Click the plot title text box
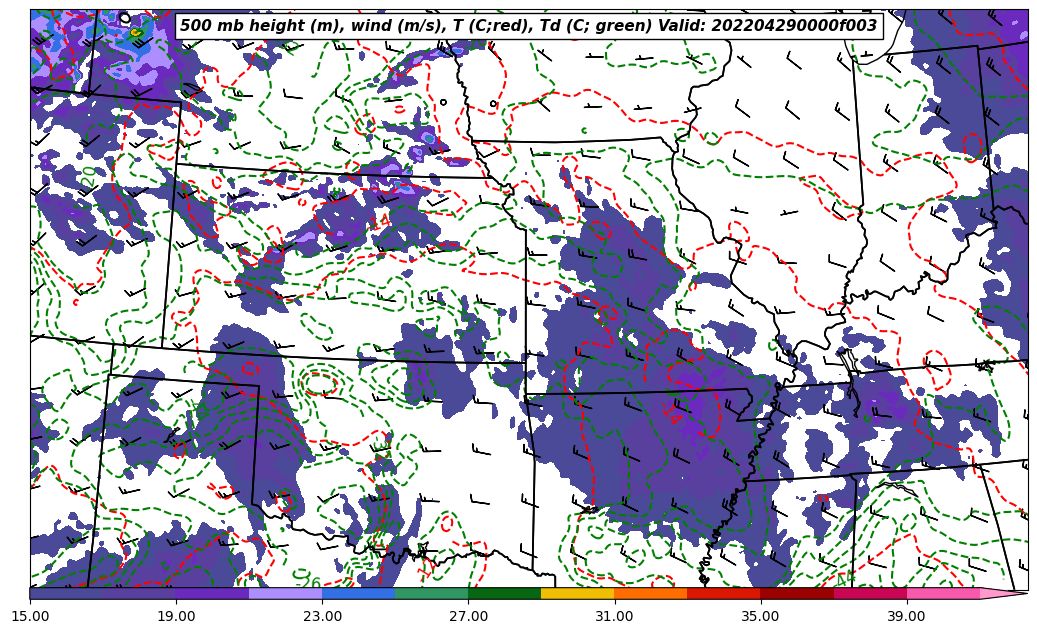Screen dimensions: 1037x633 528,26
